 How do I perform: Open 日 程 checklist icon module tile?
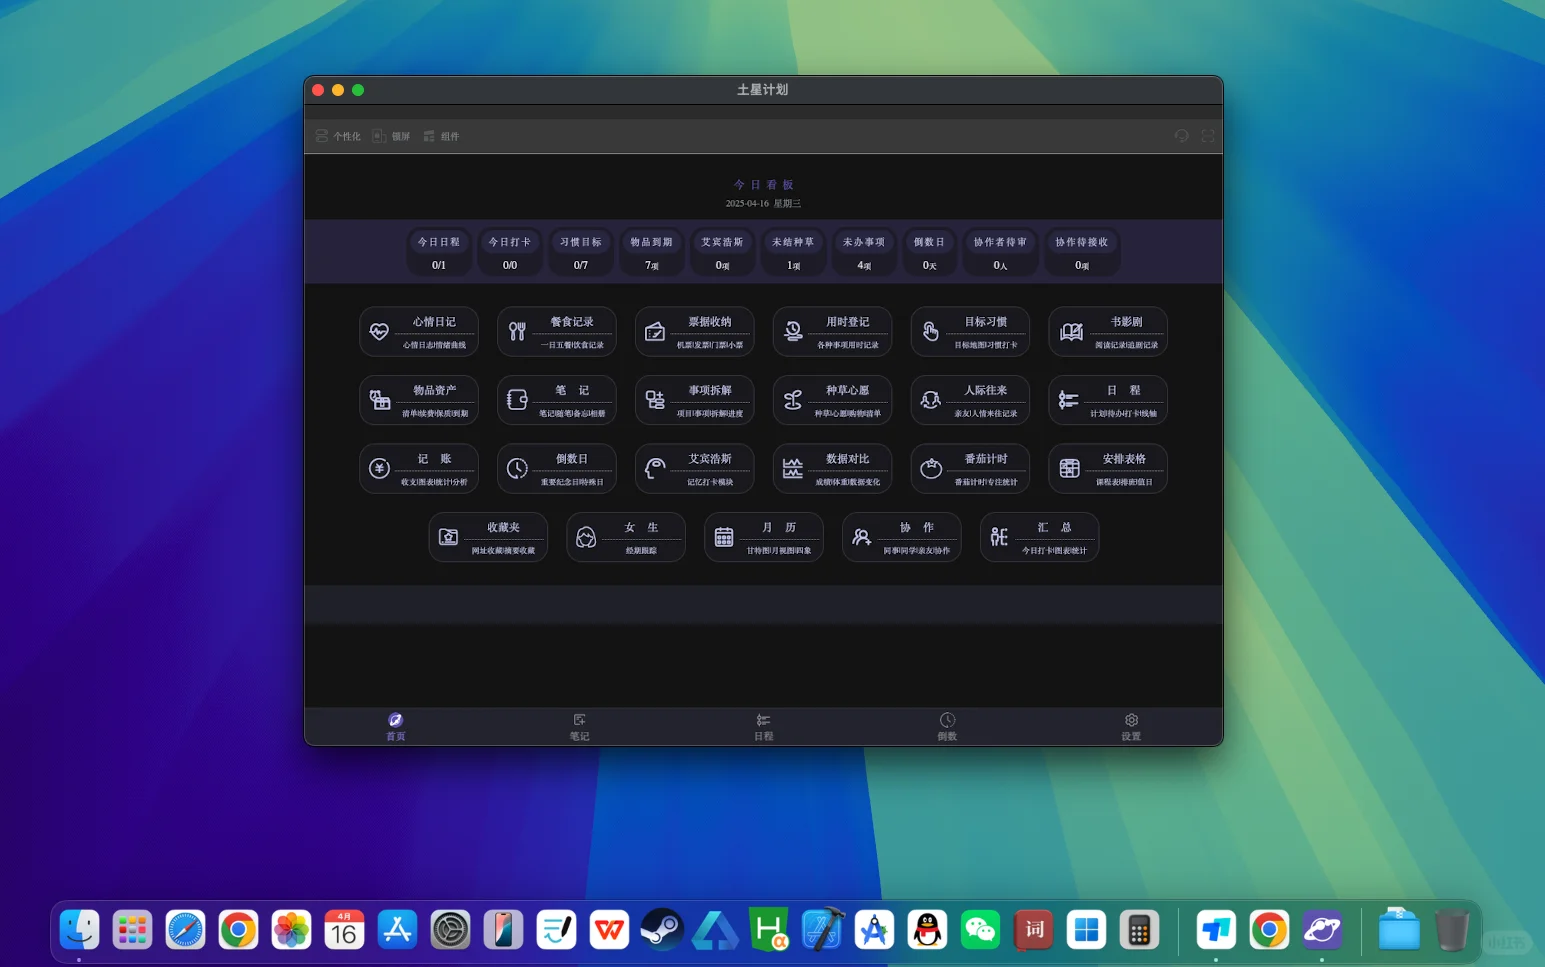[1108, 400]
